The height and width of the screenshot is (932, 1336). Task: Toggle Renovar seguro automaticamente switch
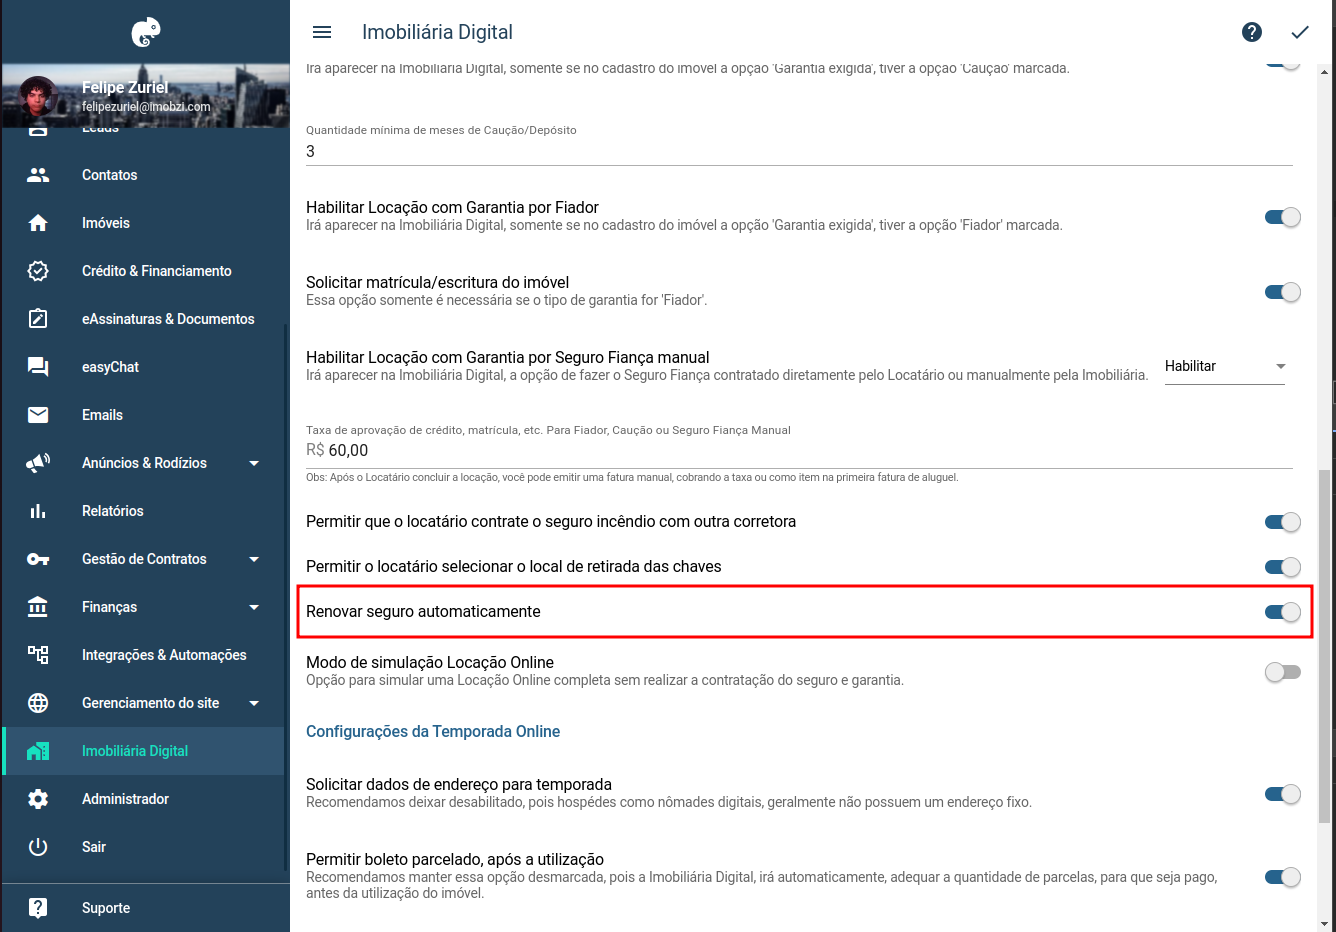[1283, 612]
